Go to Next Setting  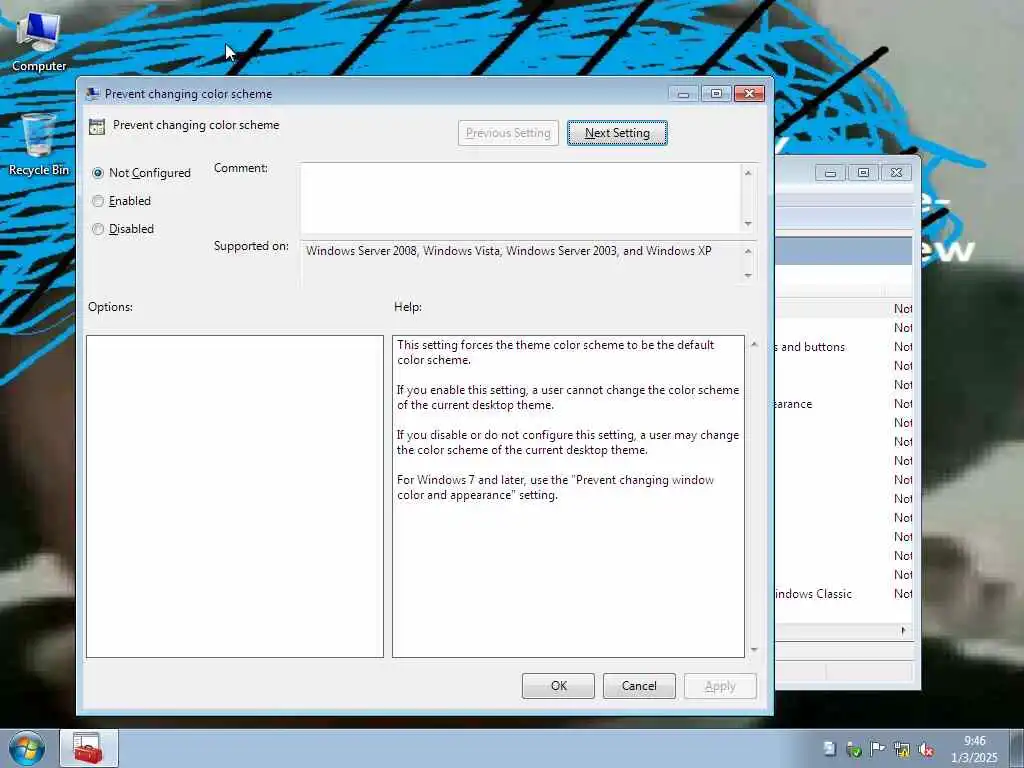click(617, 133)
